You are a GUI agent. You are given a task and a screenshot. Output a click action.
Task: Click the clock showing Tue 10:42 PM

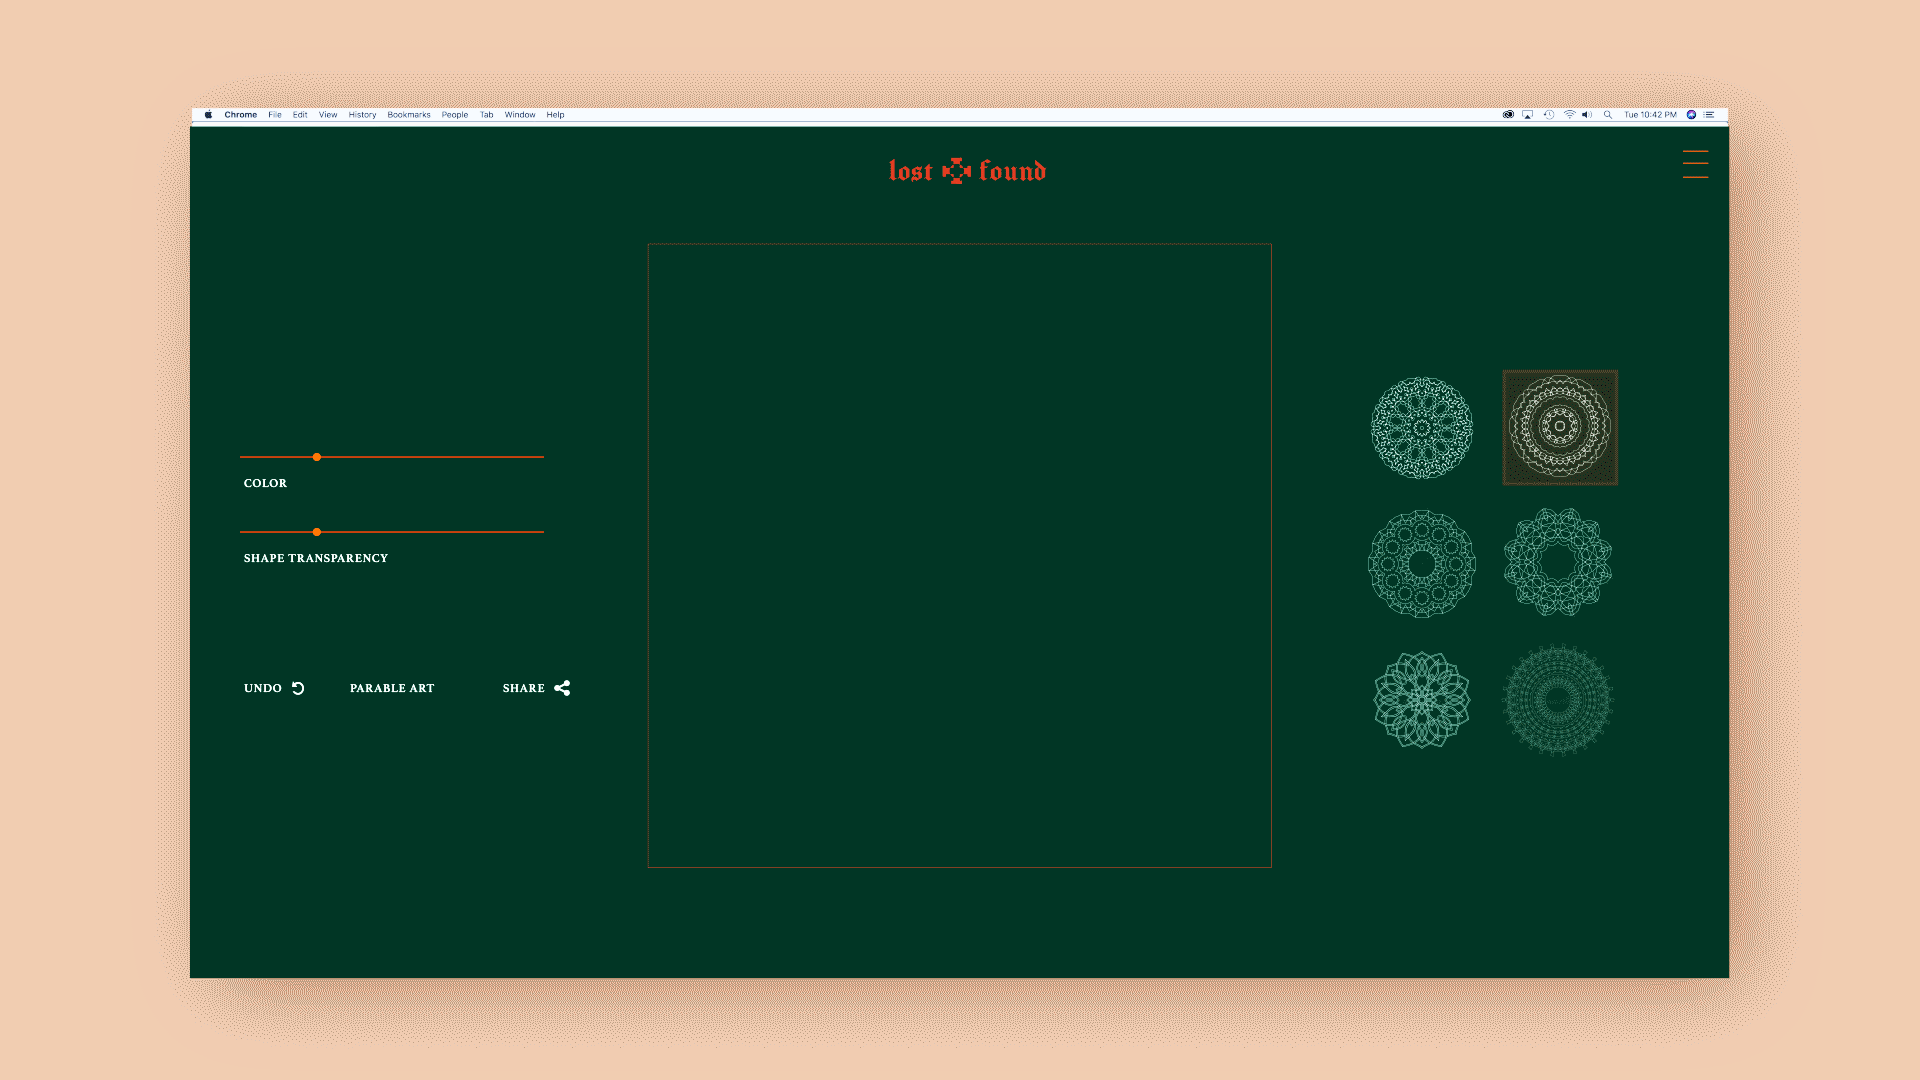pos(1650,115)
